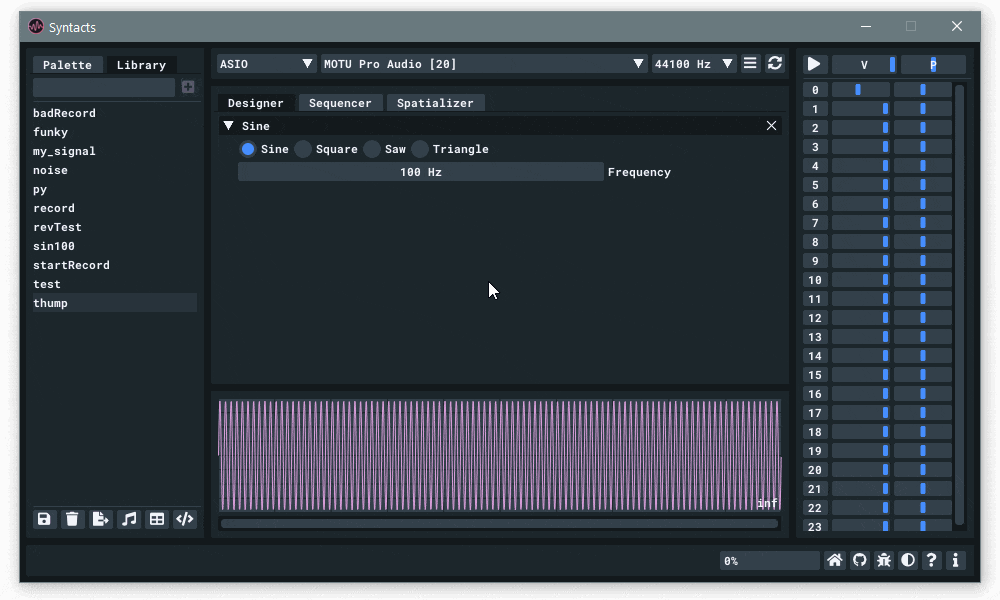Switch to the Palette tab
1000x600 pixels.
pos(67,64)
